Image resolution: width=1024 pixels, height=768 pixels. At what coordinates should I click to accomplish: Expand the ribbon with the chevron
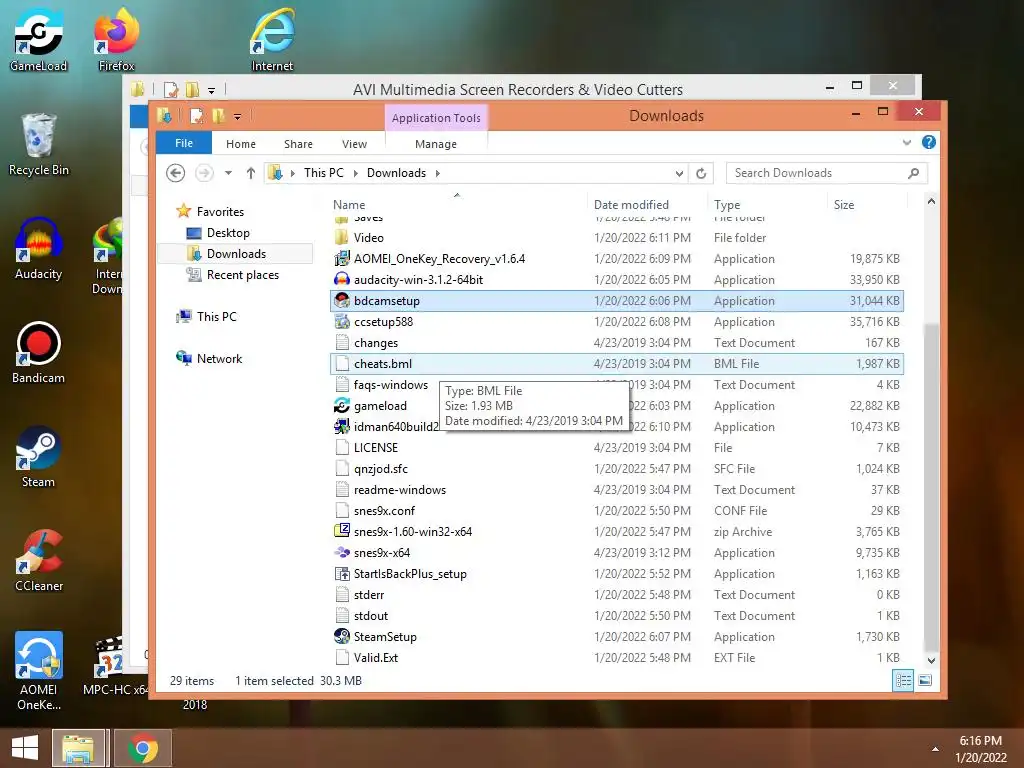(906, 142)
